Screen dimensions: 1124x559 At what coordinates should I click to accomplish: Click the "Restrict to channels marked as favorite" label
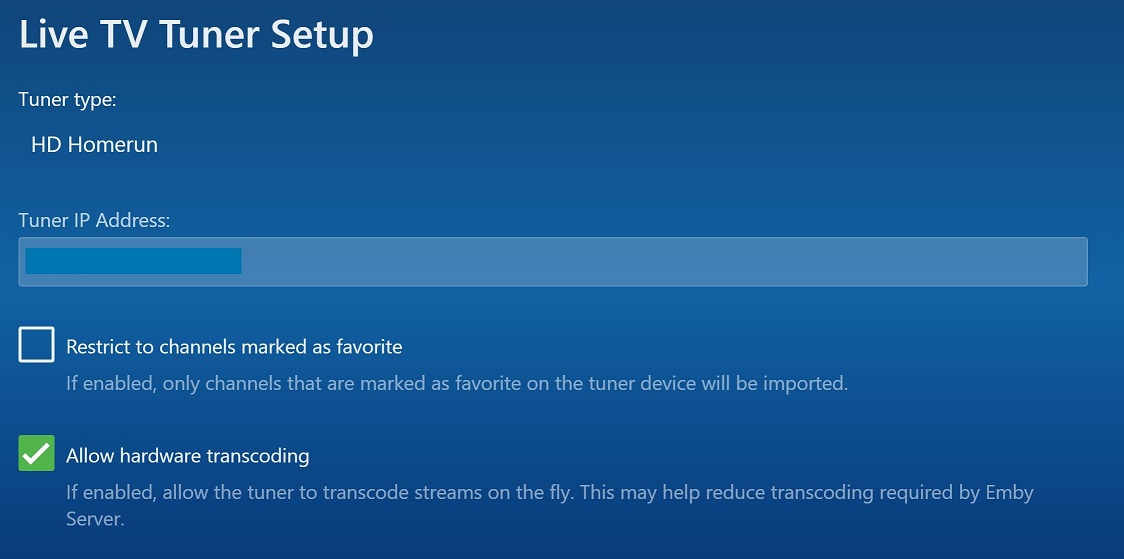[234, 347]
